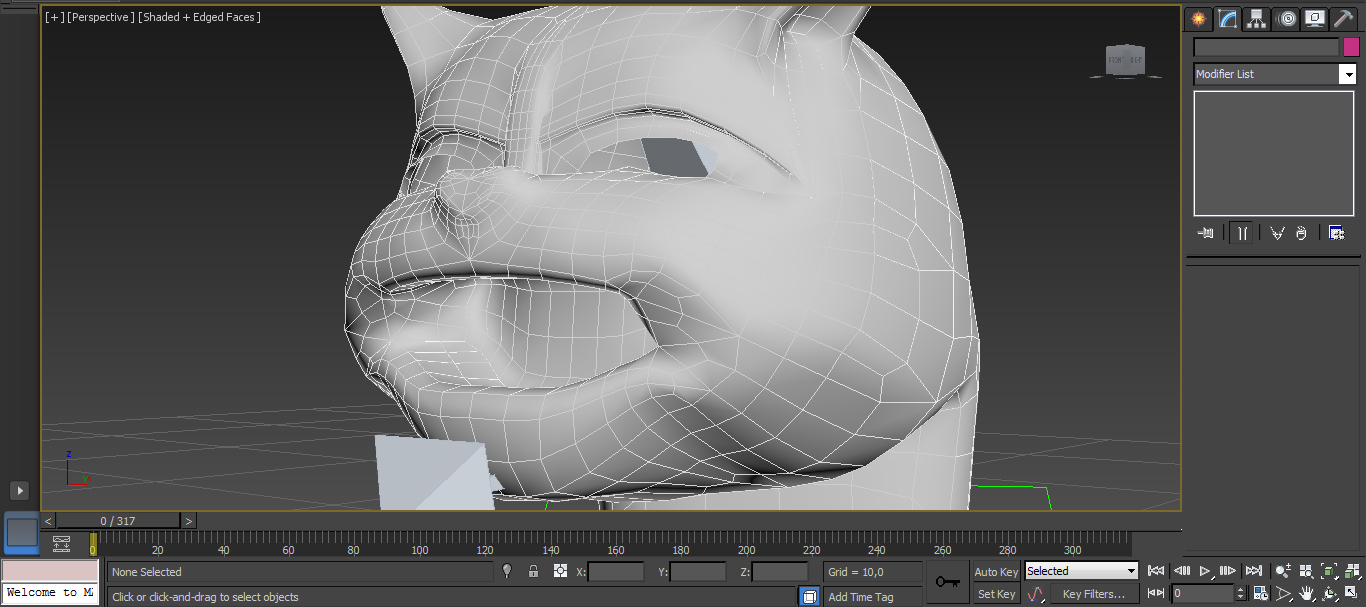Click the Pin Stack icon
This screenshot has height=607, width=1366.
pos(1206,233)
